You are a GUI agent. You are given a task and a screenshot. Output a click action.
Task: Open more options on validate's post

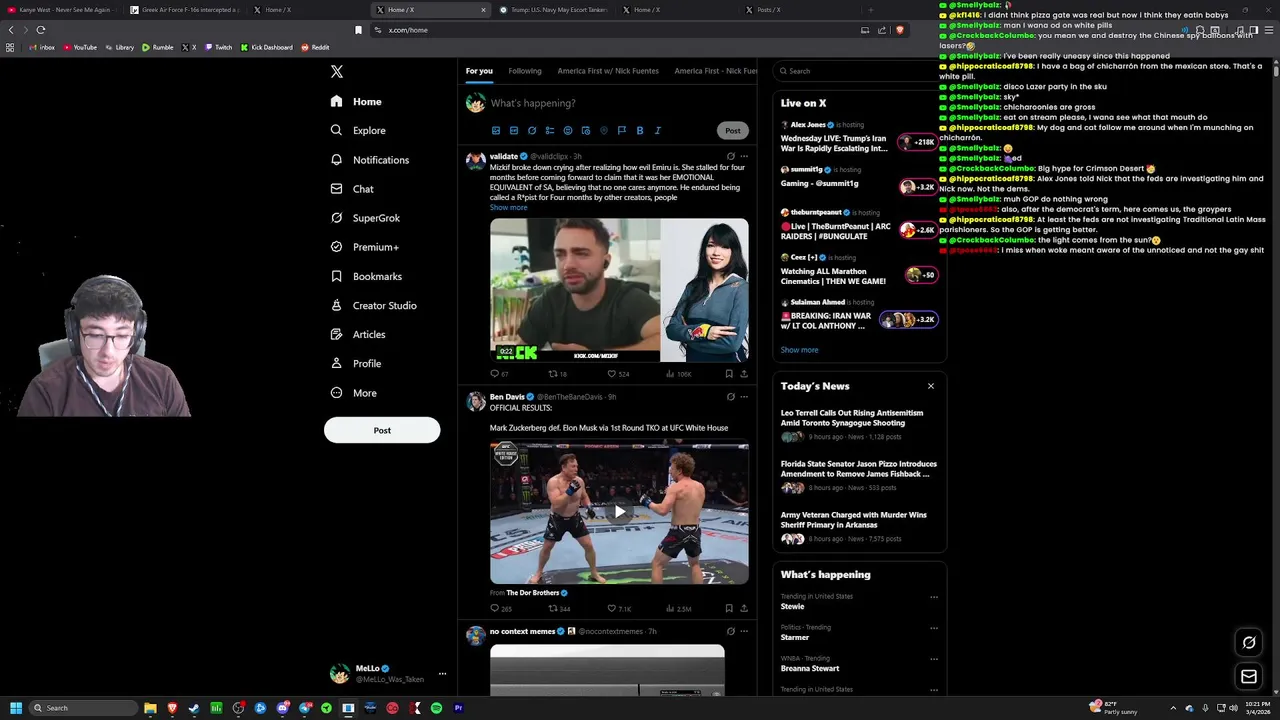[743, 156]
